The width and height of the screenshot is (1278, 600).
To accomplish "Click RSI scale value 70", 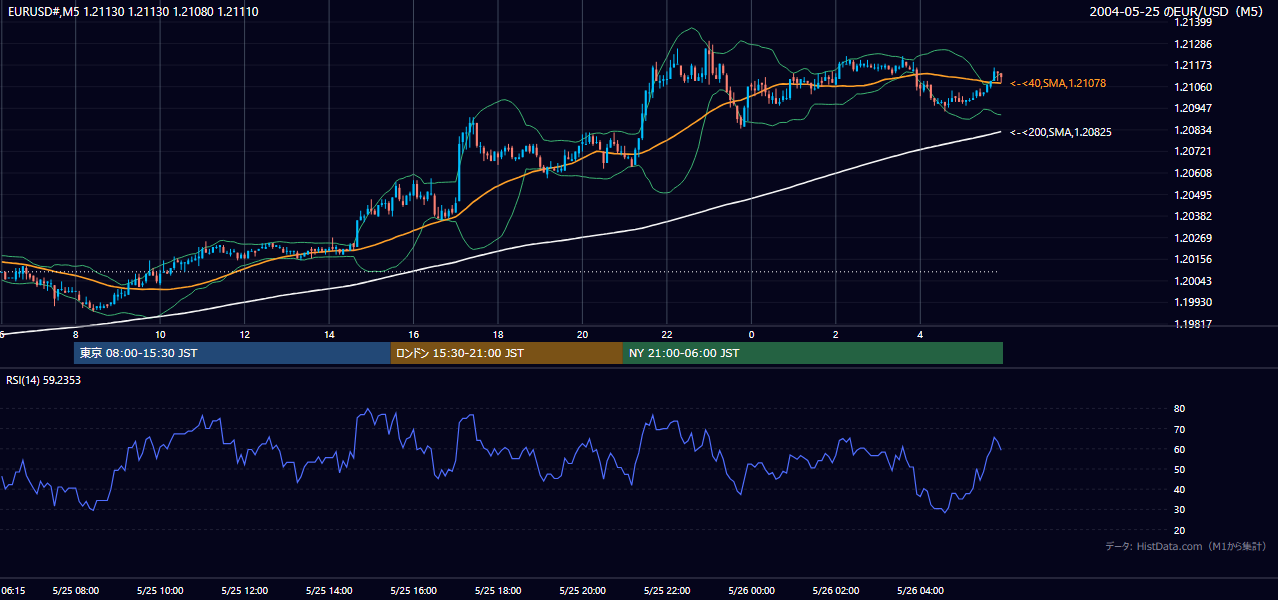I will [x=1179, y=429].
